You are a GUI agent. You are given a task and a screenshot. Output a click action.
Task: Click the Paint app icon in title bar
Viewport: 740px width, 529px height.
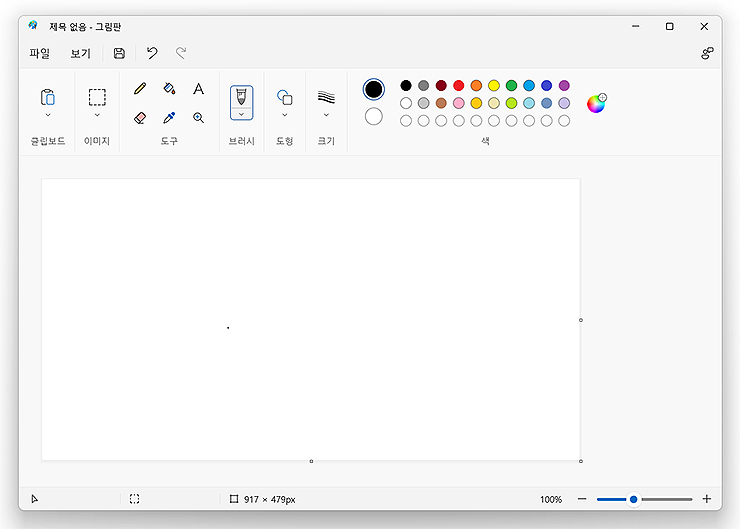click(x=33, y=25)
